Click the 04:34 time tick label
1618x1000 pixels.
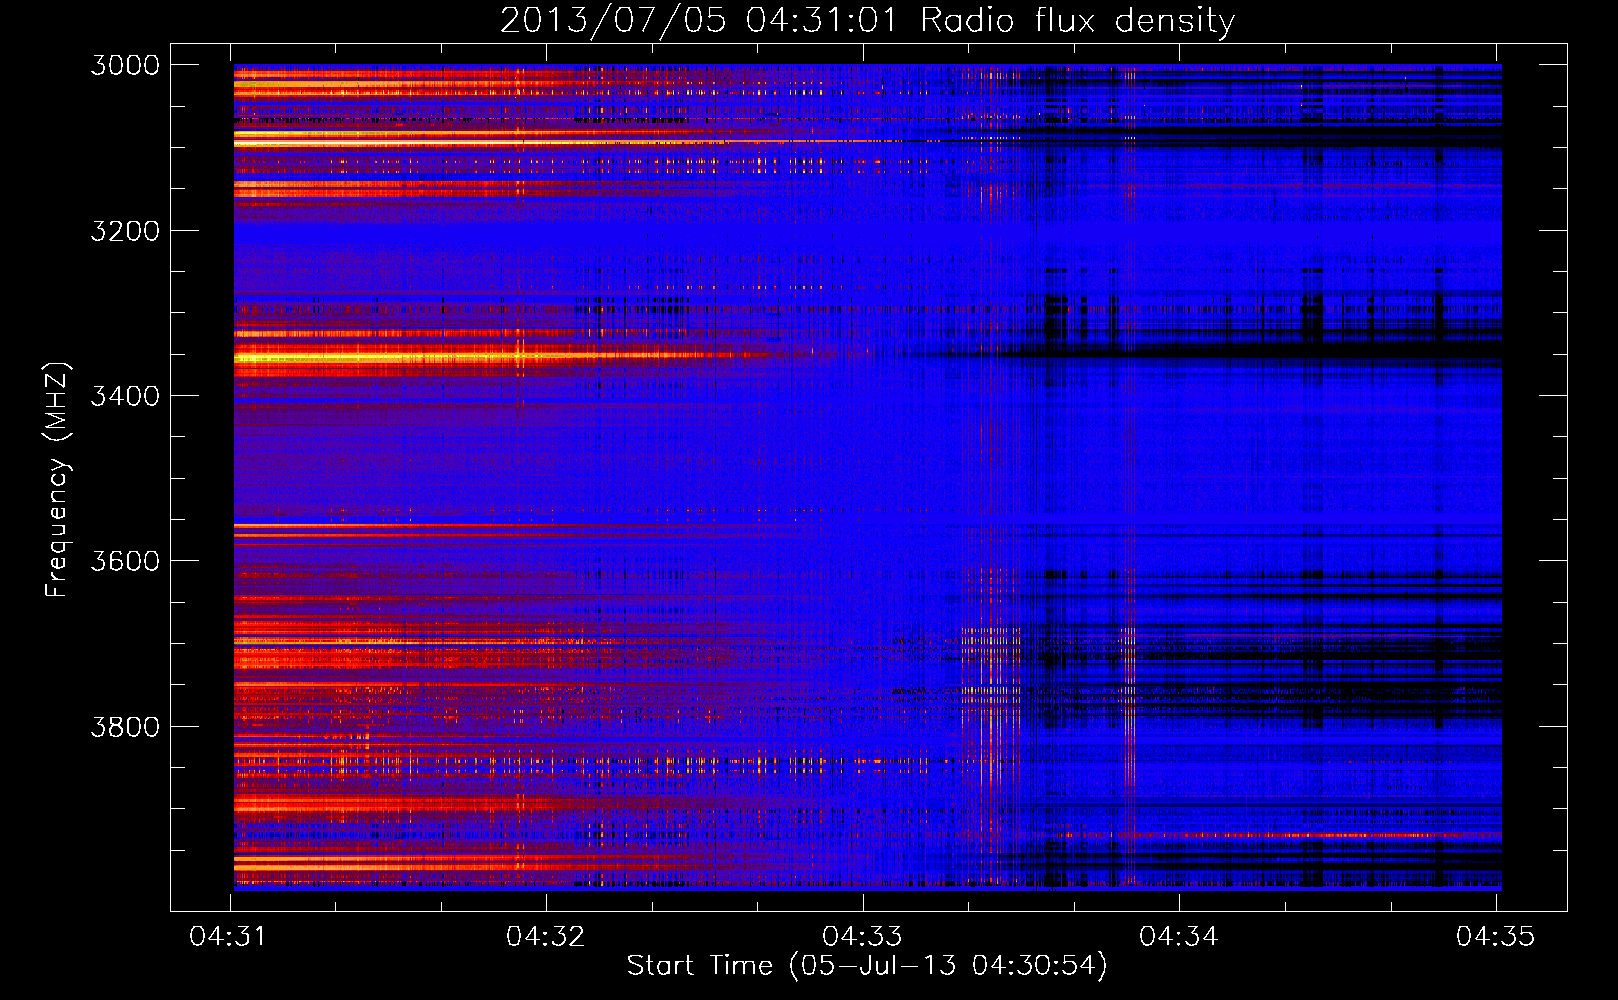pyautogui.click(x=1179, y=937)
